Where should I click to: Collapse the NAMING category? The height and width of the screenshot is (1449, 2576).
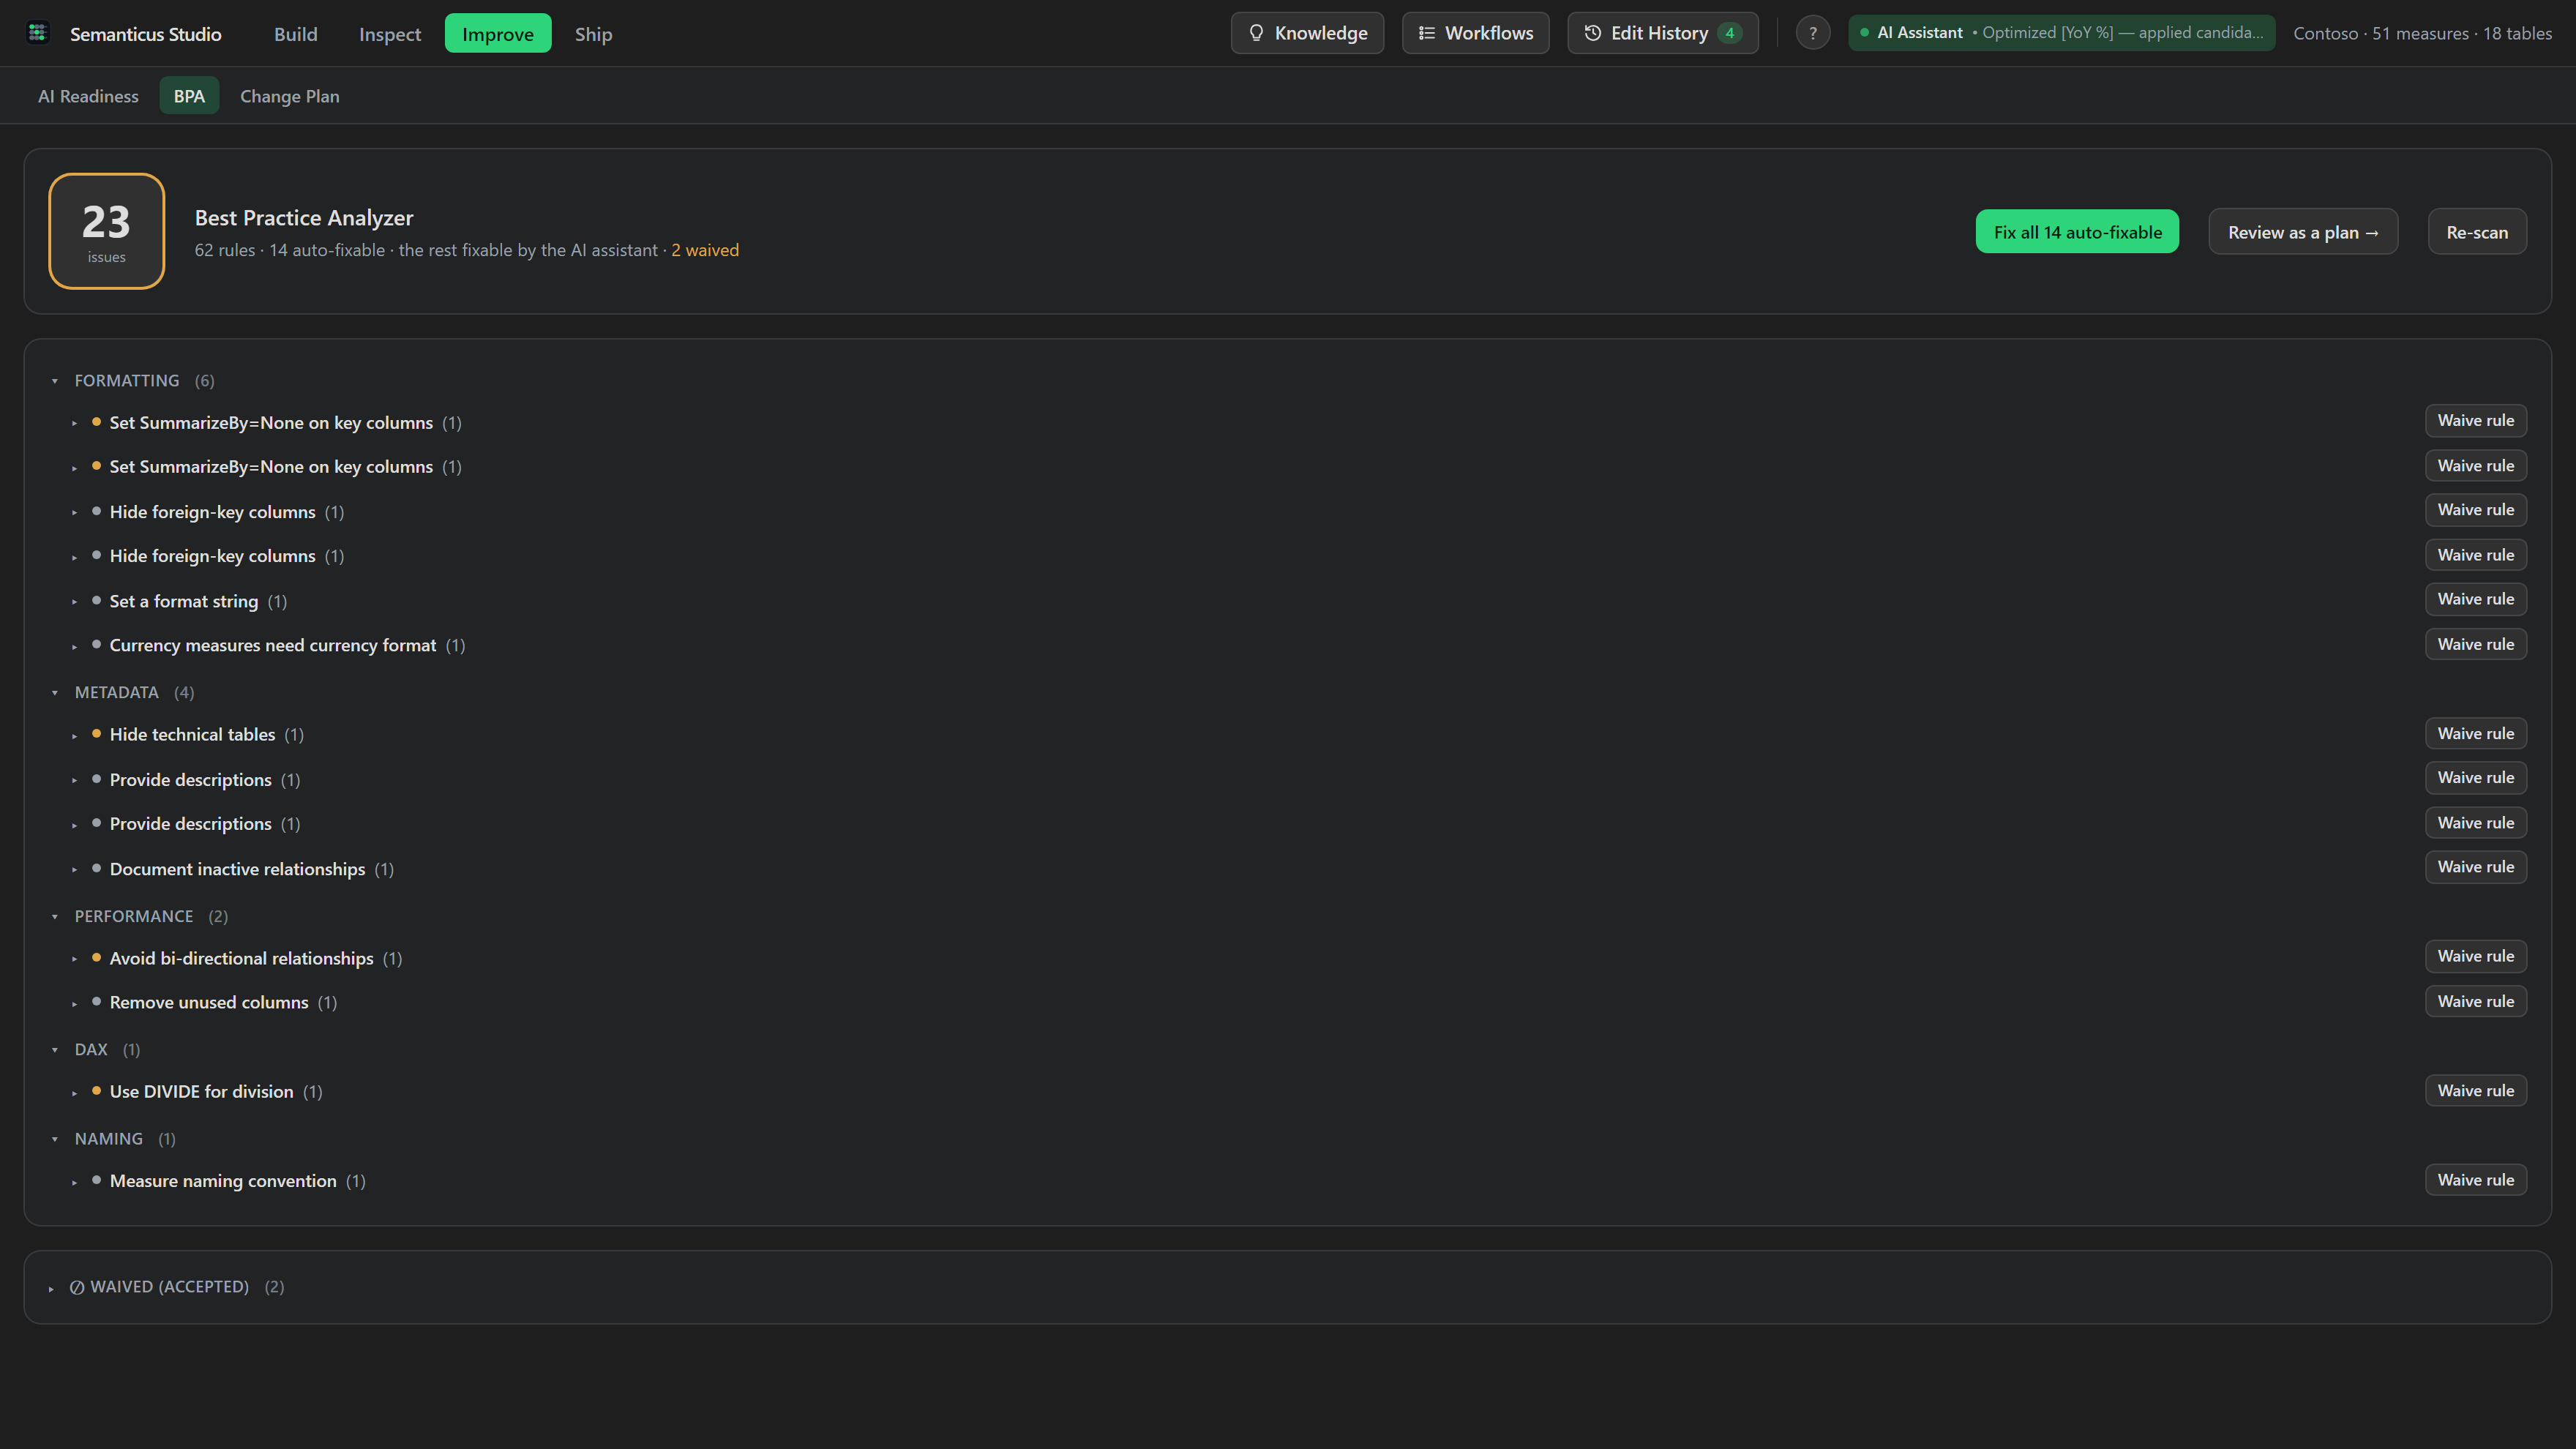tap(55, 1139)
